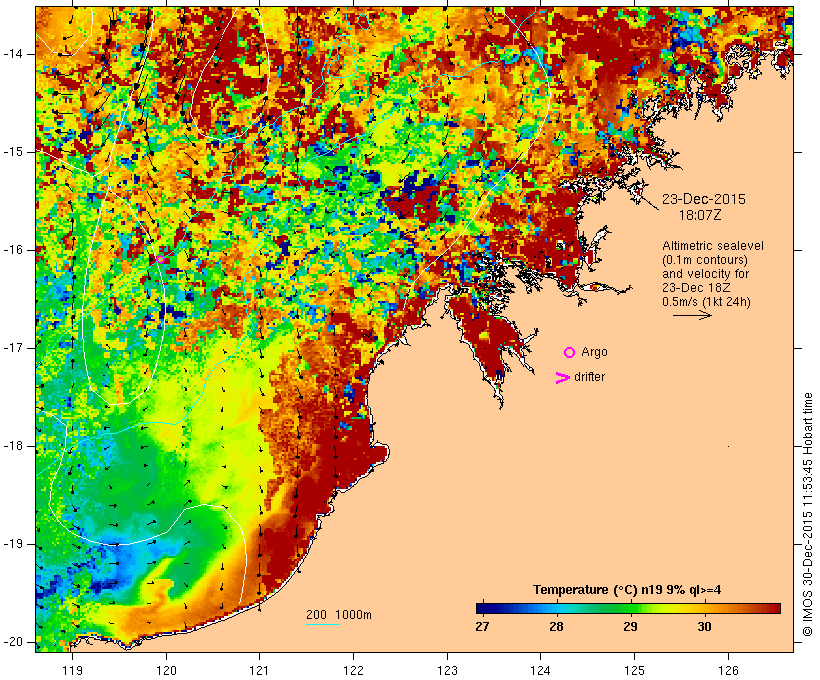Click the longitude label '126'
This screenshot has height=680, width=820.
point(728,670)
